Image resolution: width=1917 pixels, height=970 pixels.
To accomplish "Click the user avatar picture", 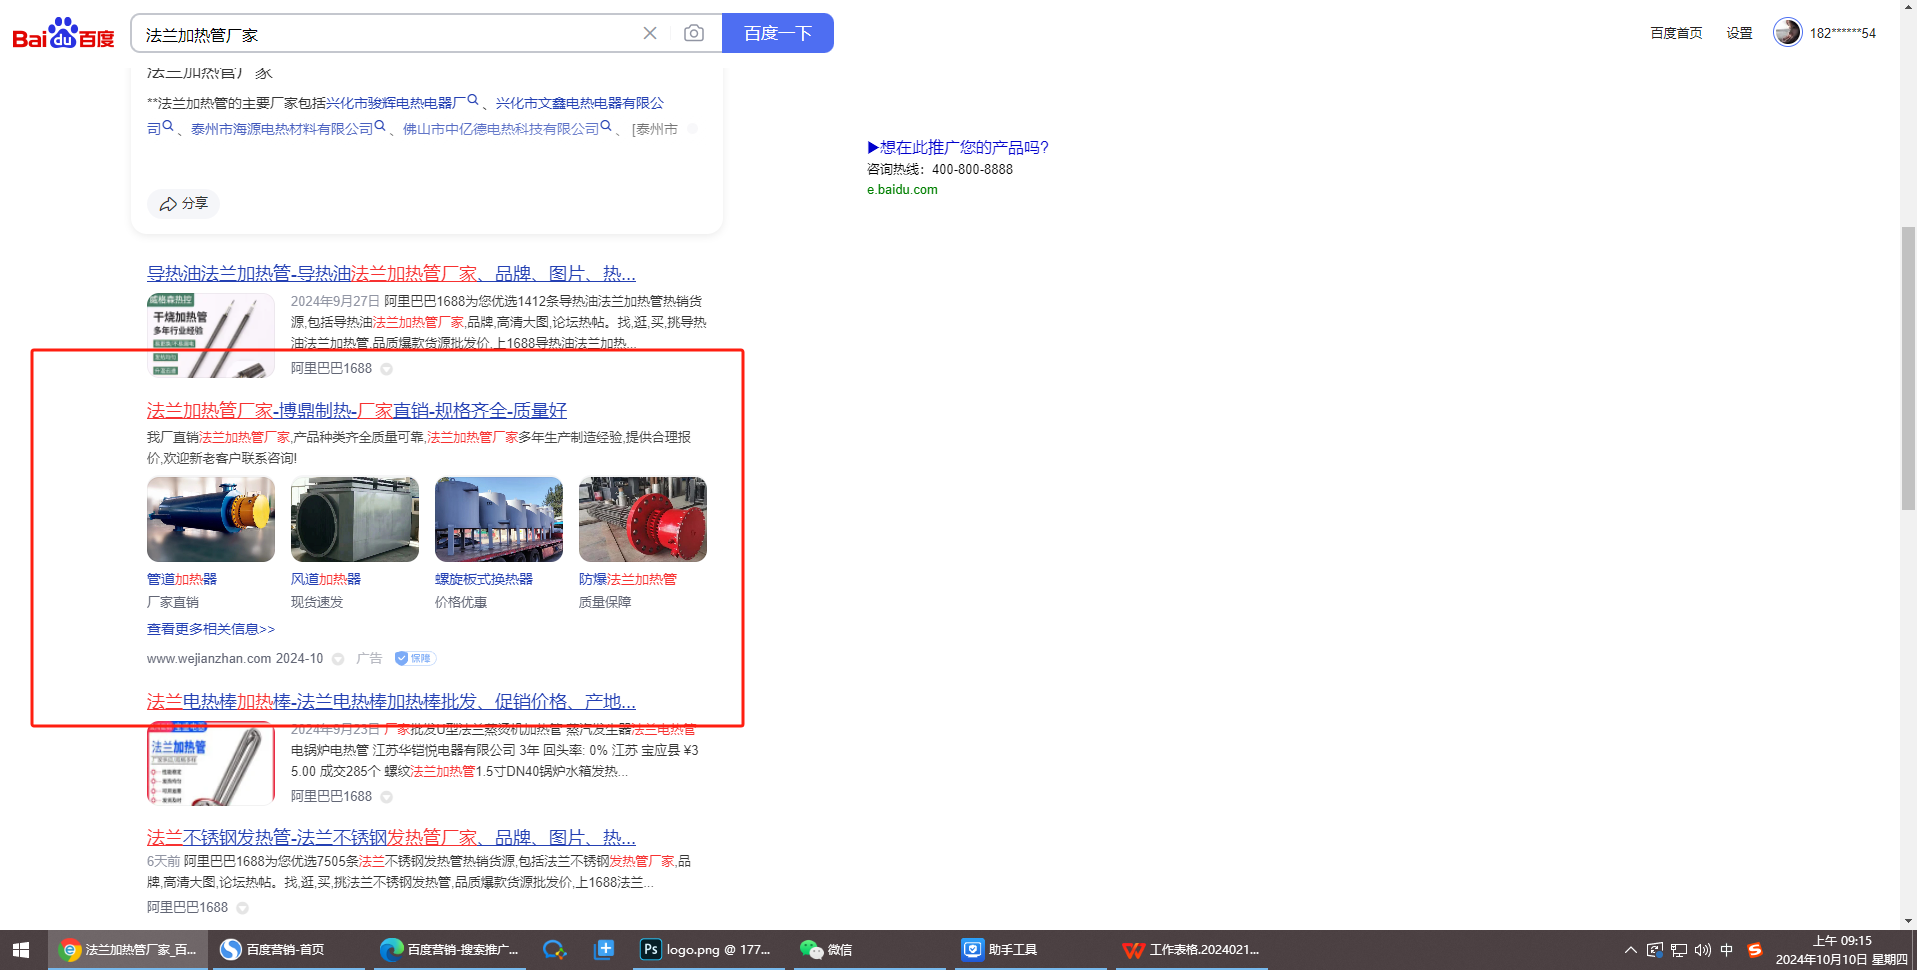I will point(1787,32).
